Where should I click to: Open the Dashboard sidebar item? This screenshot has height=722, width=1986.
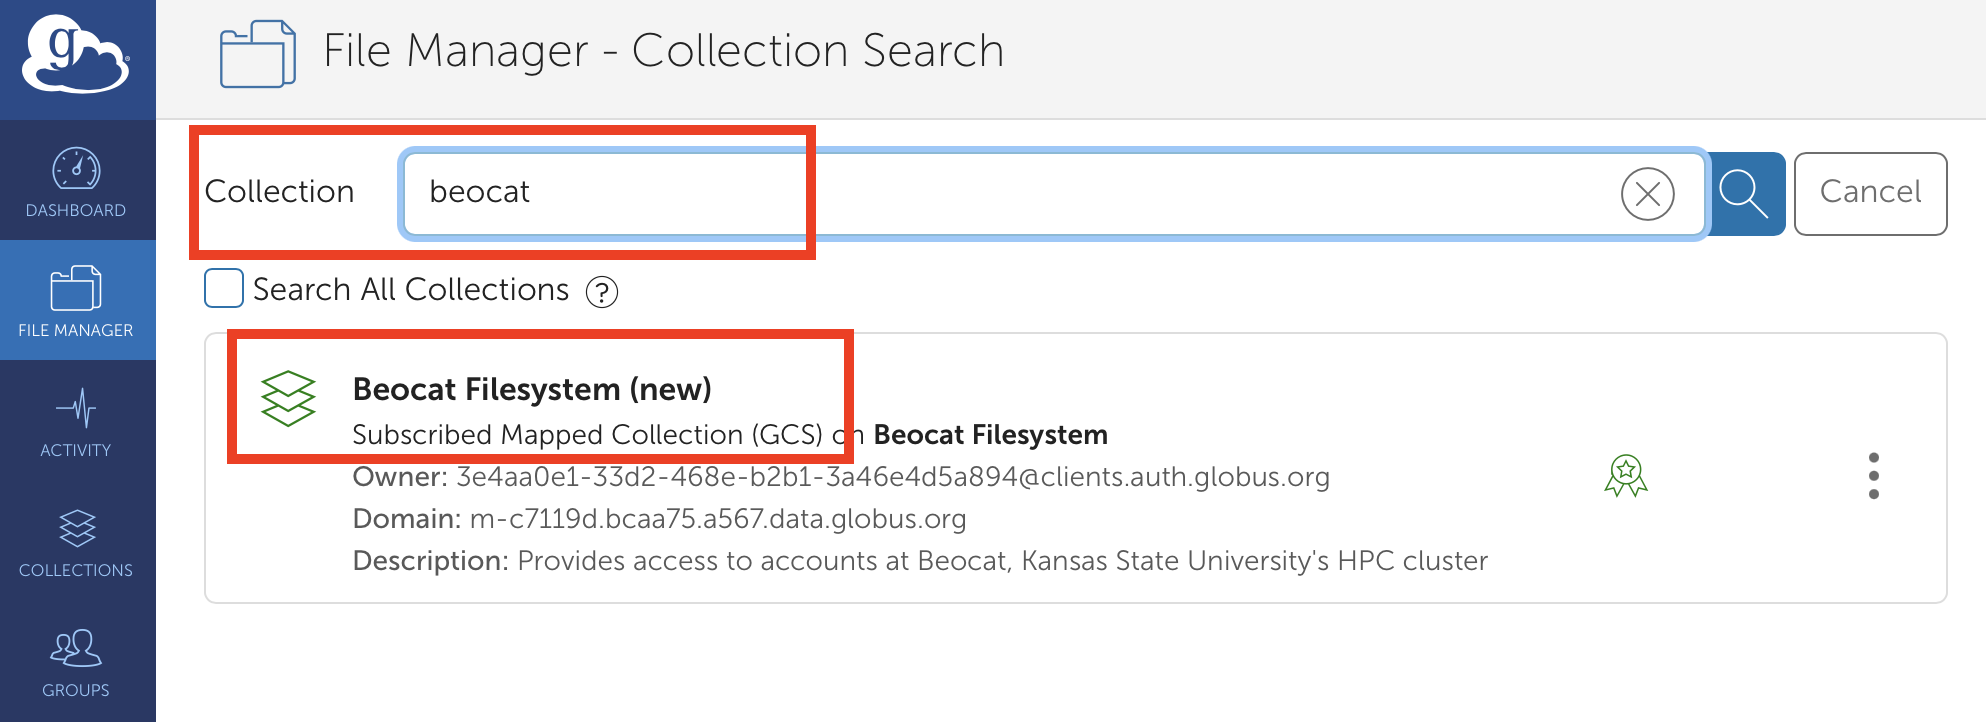tap(76, 182)
